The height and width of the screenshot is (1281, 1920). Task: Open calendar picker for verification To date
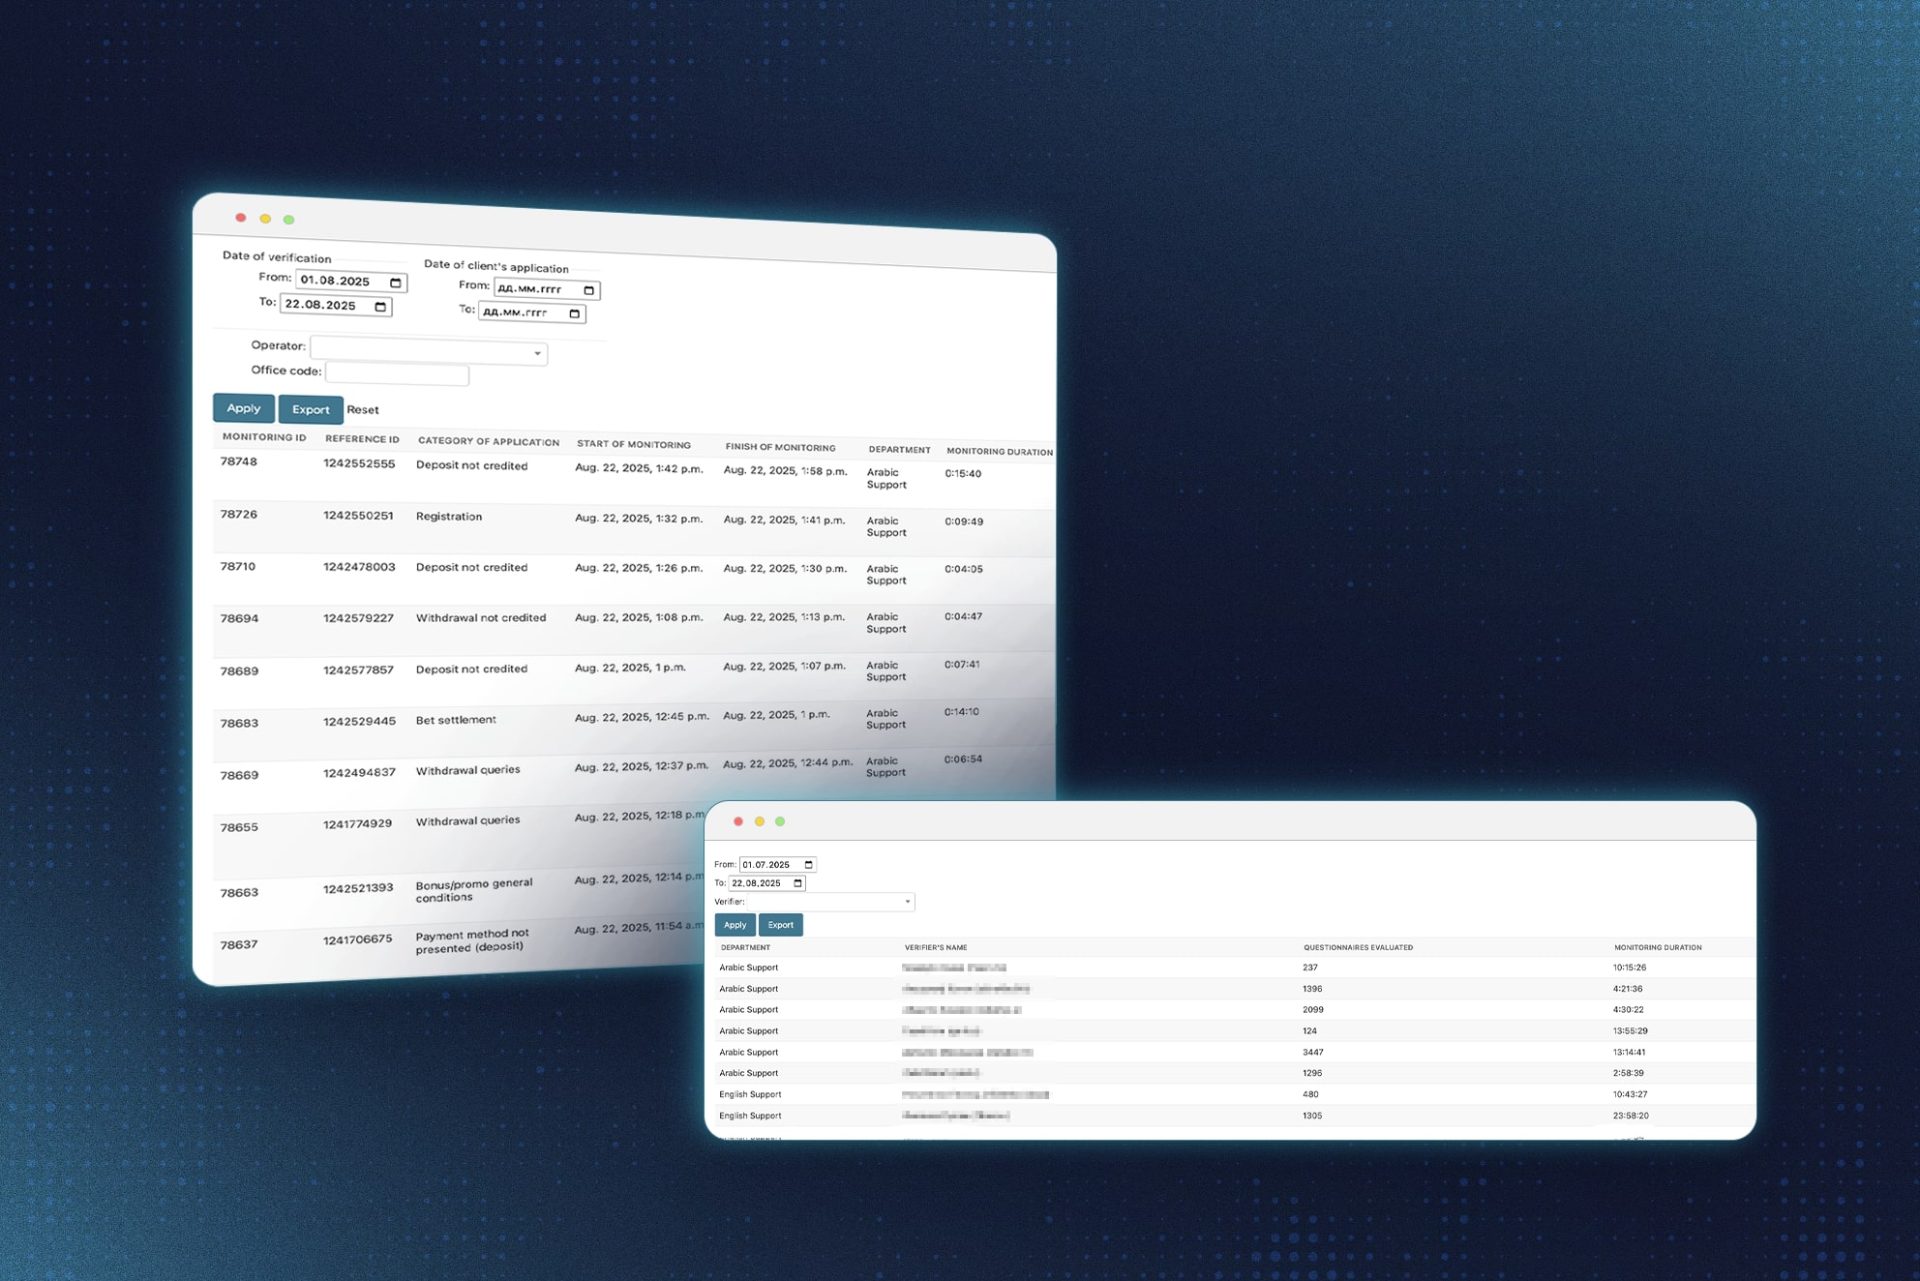(380, 307)
